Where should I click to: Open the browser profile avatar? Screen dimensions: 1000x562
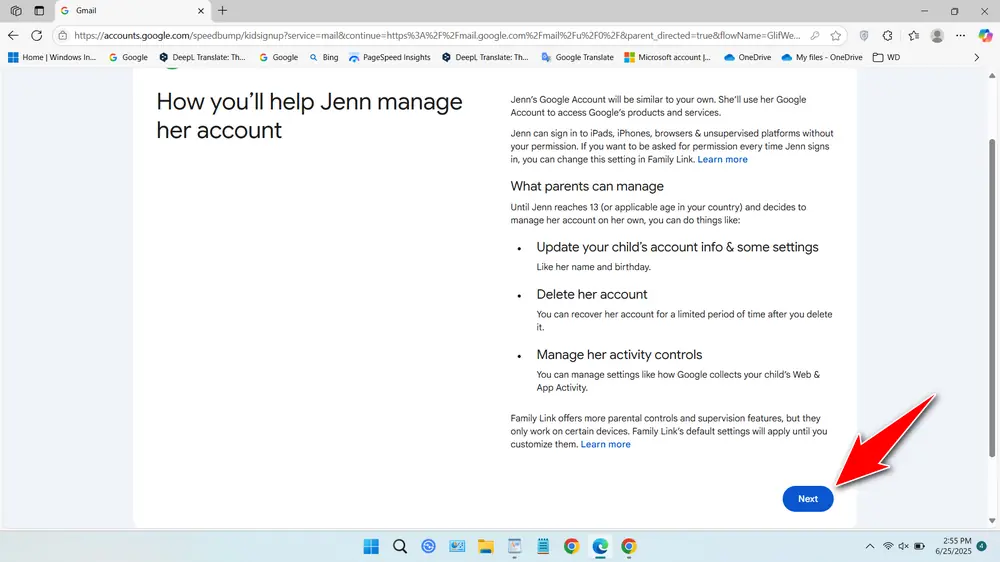[937, 36]
